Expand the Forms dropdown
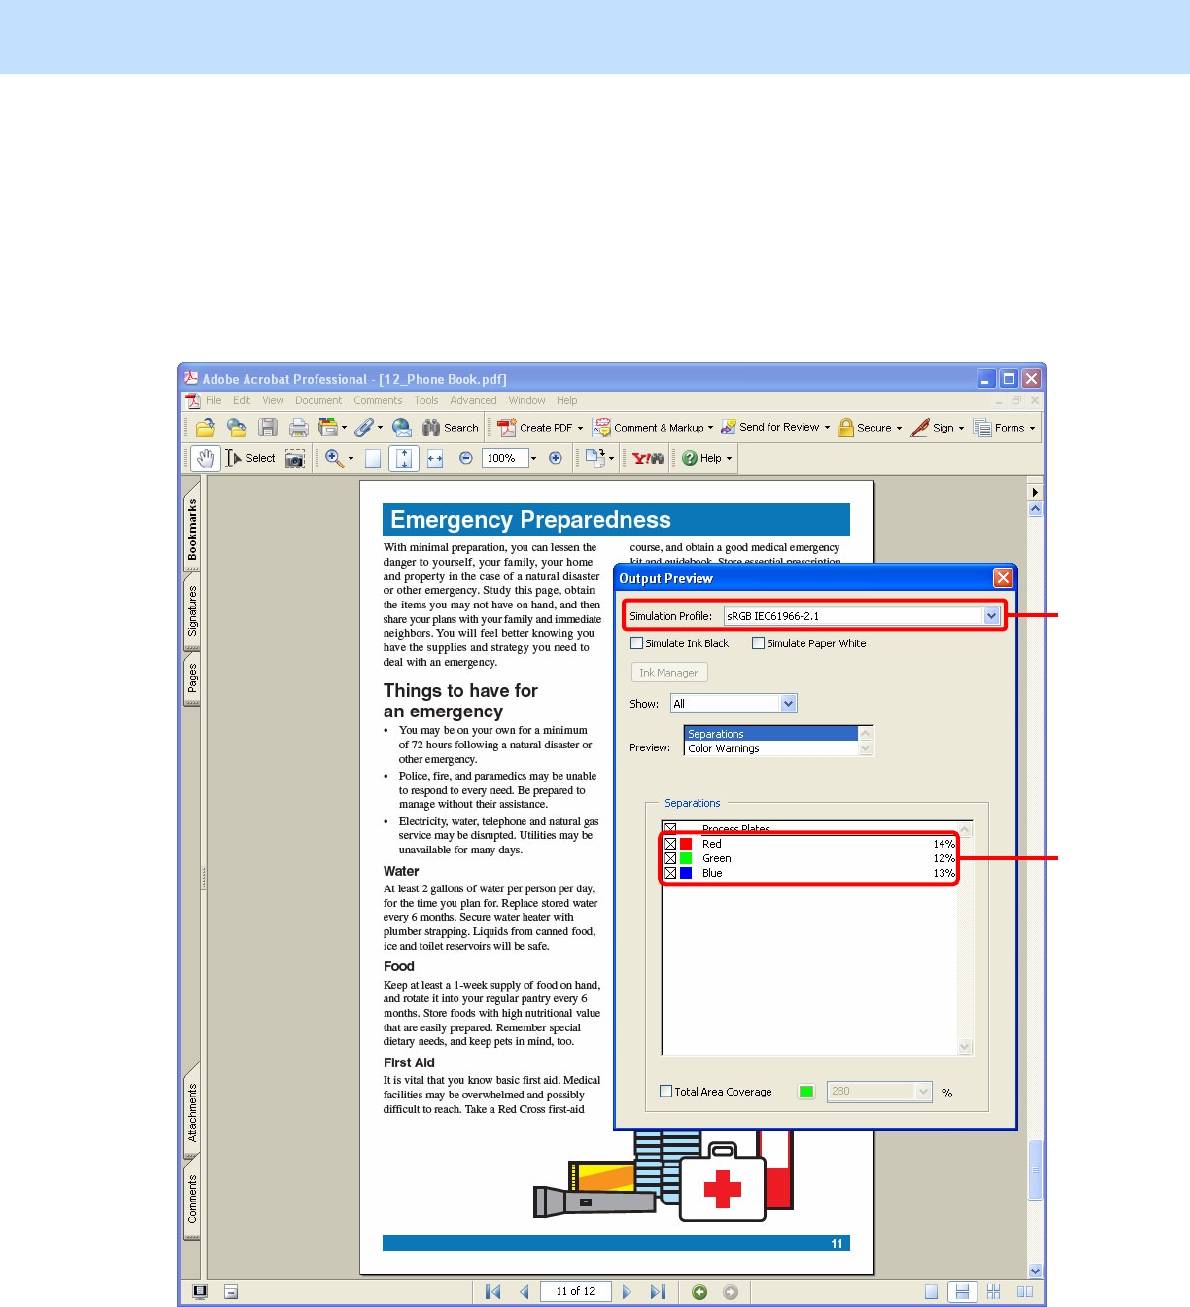The width and height of the screenshot is (1190, 1307). tap(1032, 428)
